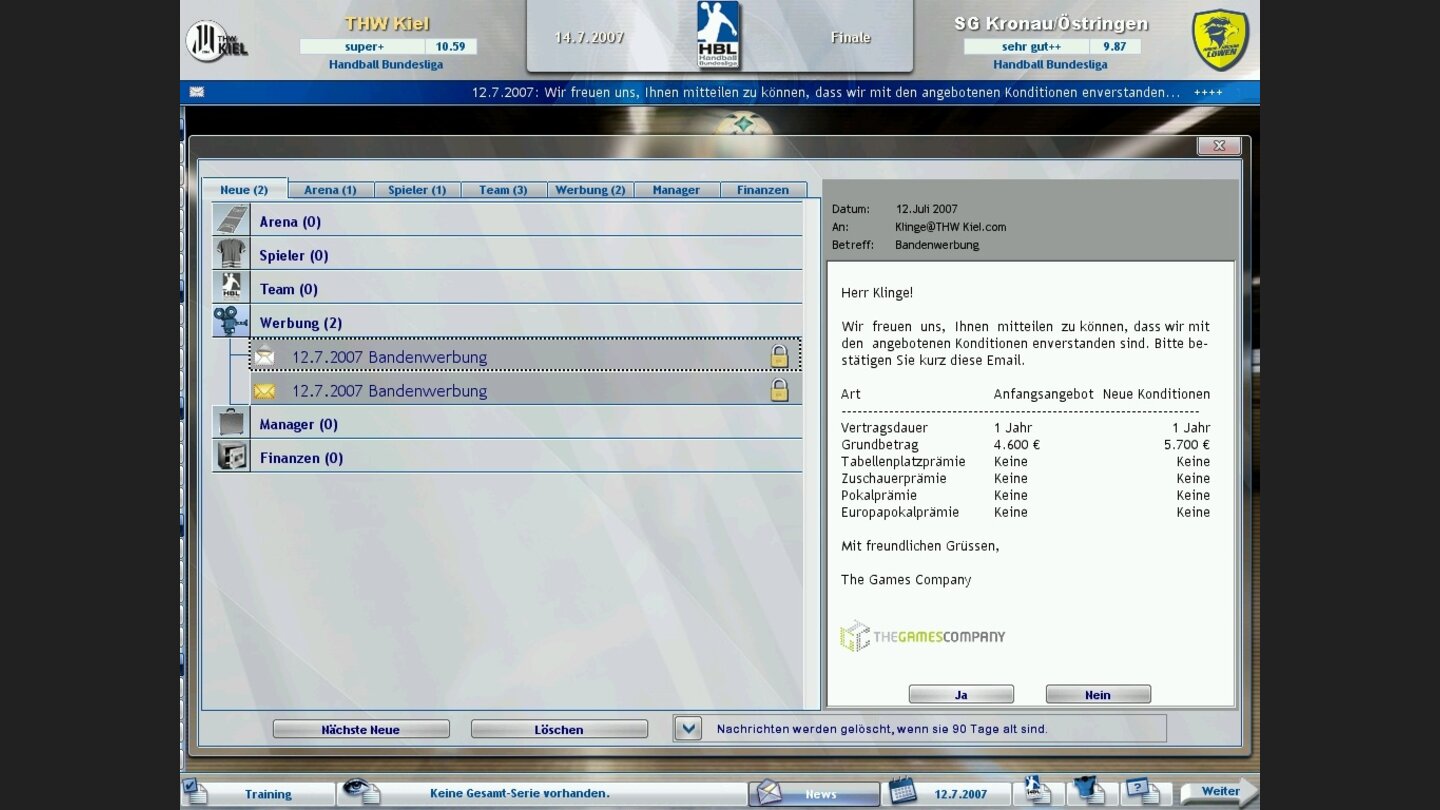Switch to the Arena (1) tab
The image size is (1440, 810).
coord(330,189)
